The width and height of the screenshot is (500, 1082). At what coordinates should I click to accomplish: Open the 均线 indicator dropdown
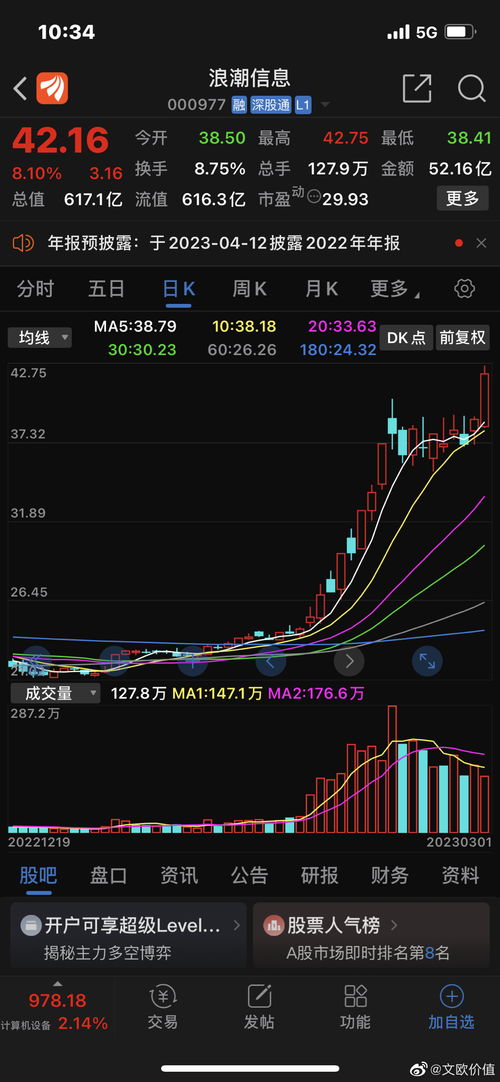tap(40, 337)
